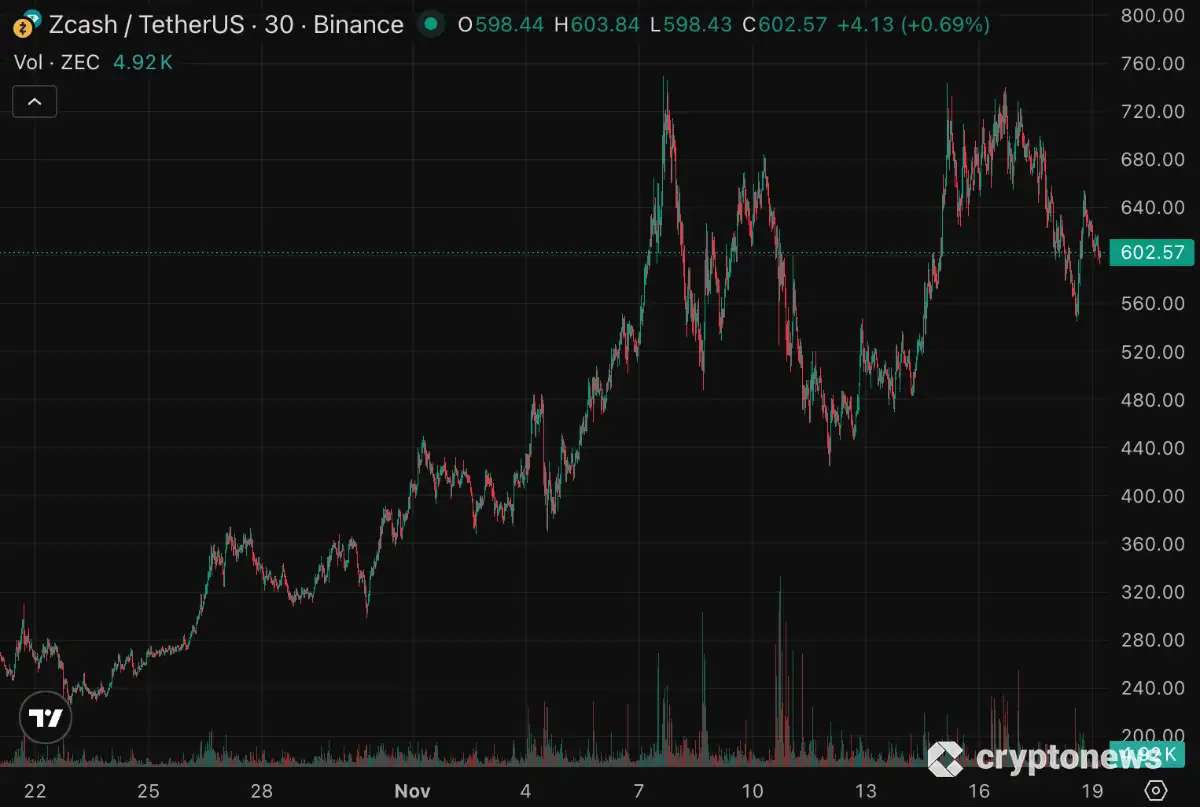Select the Vol · ZEC indicator label

(57, 62)
